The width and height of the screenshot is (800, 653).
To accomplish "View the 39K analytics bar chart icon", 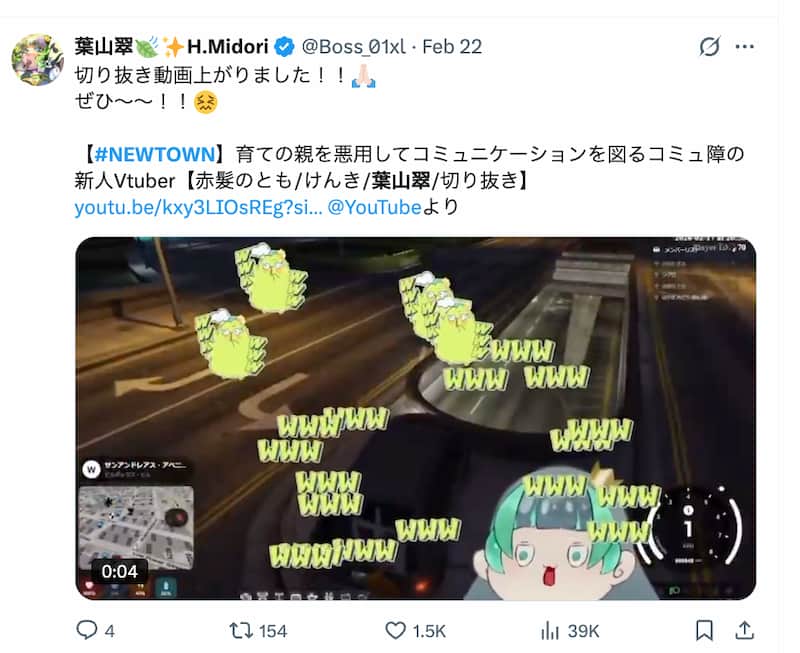I will 549,631.
